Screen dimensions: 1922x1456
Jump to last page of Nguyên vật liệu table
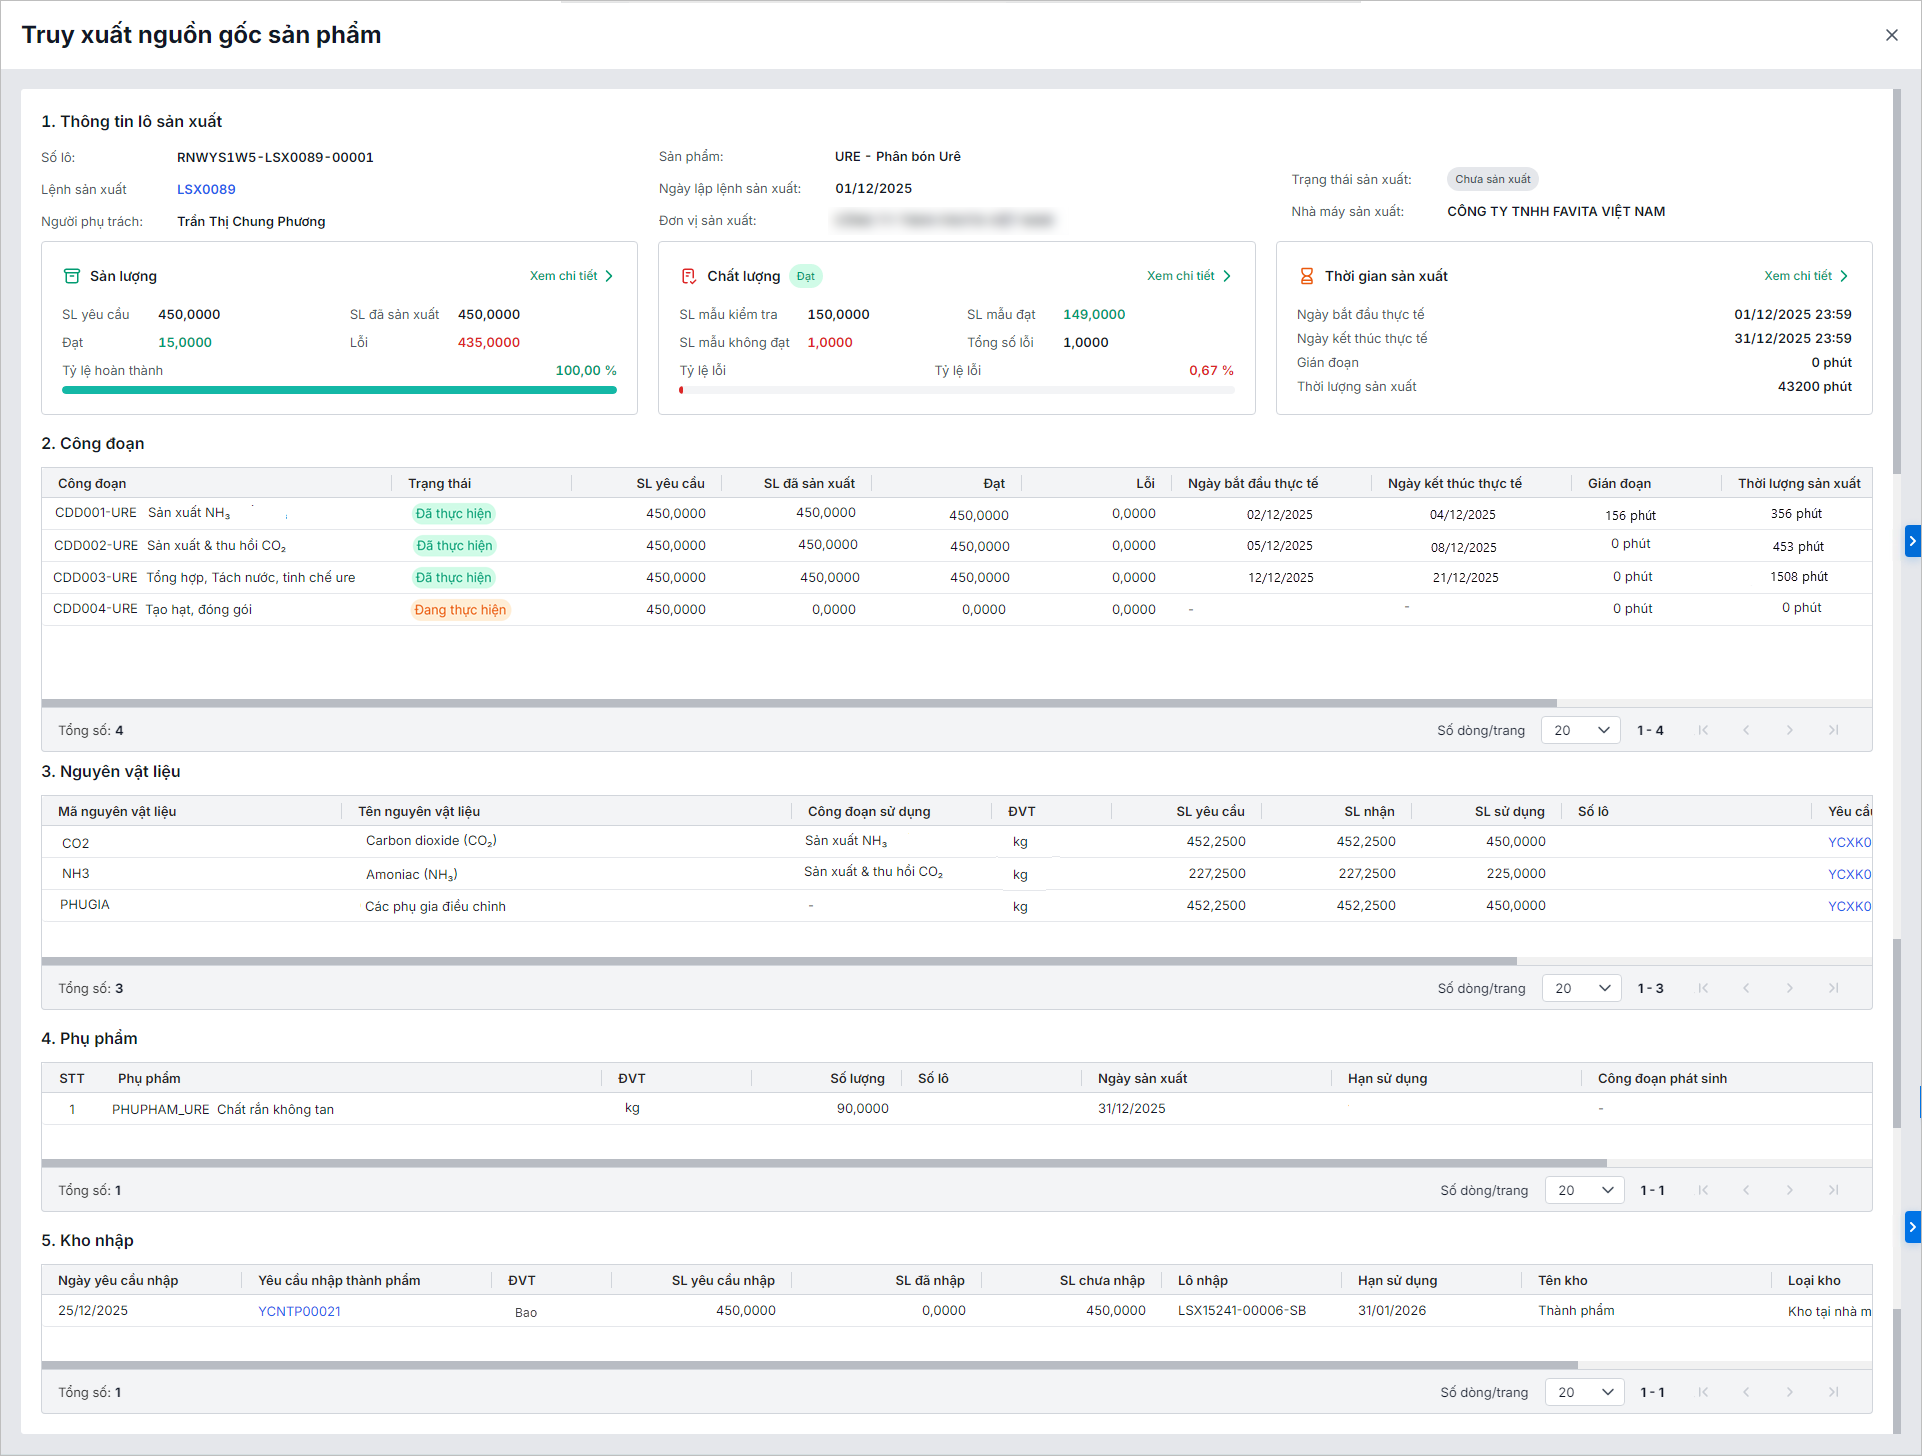[x=1833, y=988]
